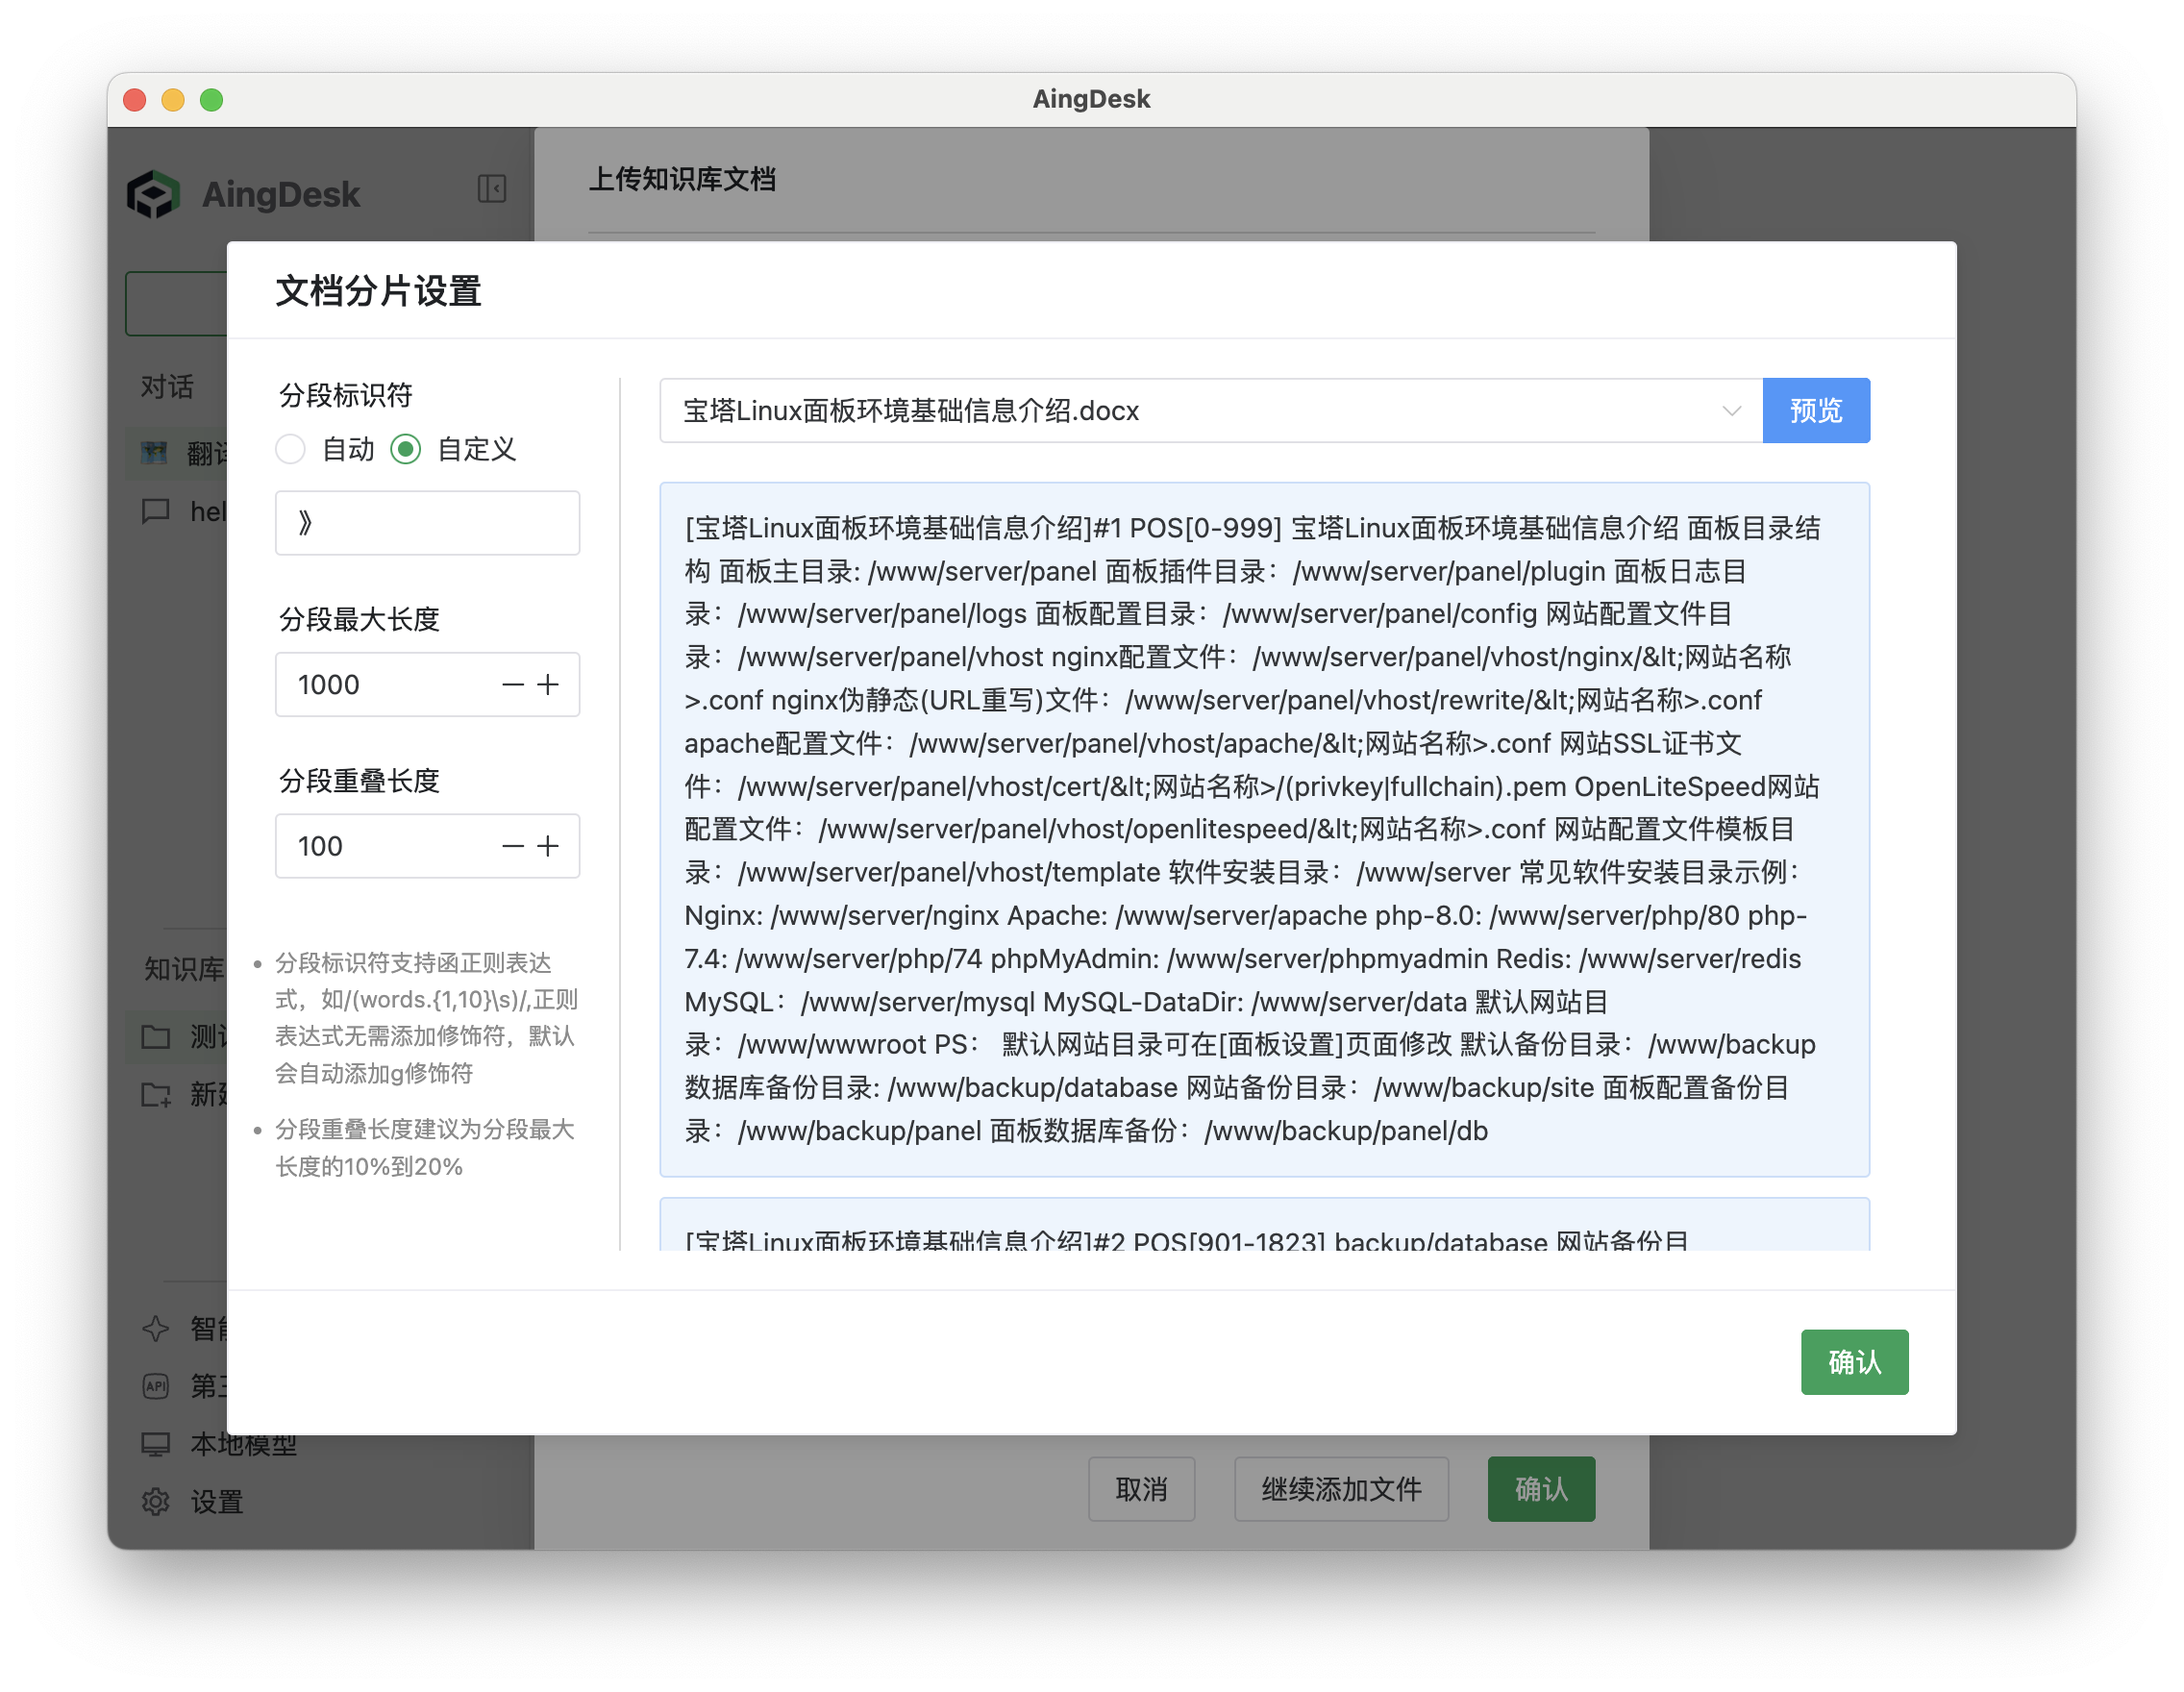The image size is (2184, 1692).
Task: Click the AingDesk logo icon
Action: pos(156,193)
